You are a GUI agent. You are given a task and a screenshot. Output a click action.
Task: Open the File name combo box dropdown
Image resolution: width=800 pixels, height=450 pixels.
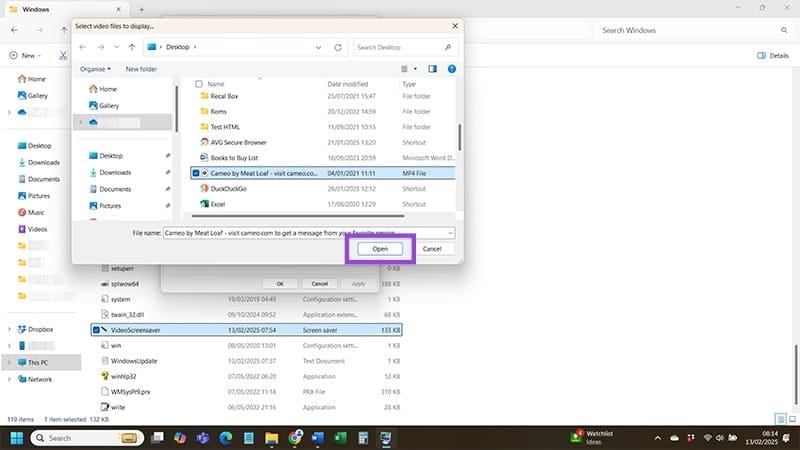[x=452, y=232]
